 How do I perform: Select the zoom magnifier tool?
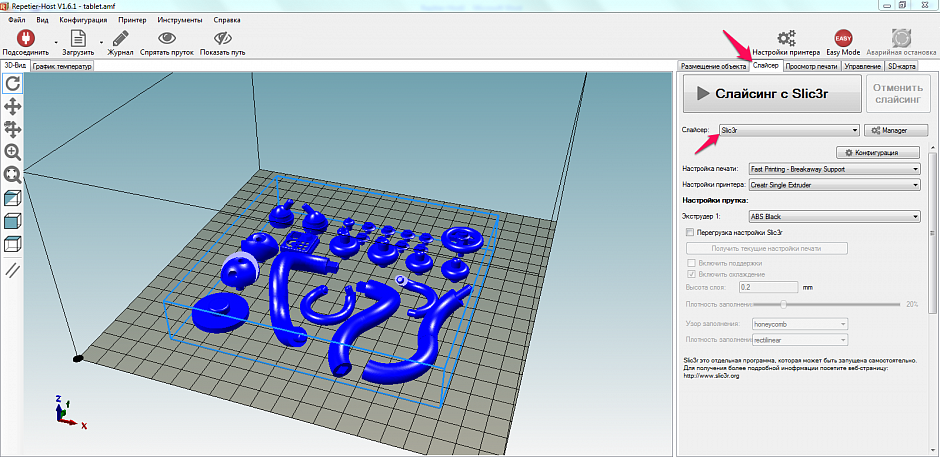point(14,151)
